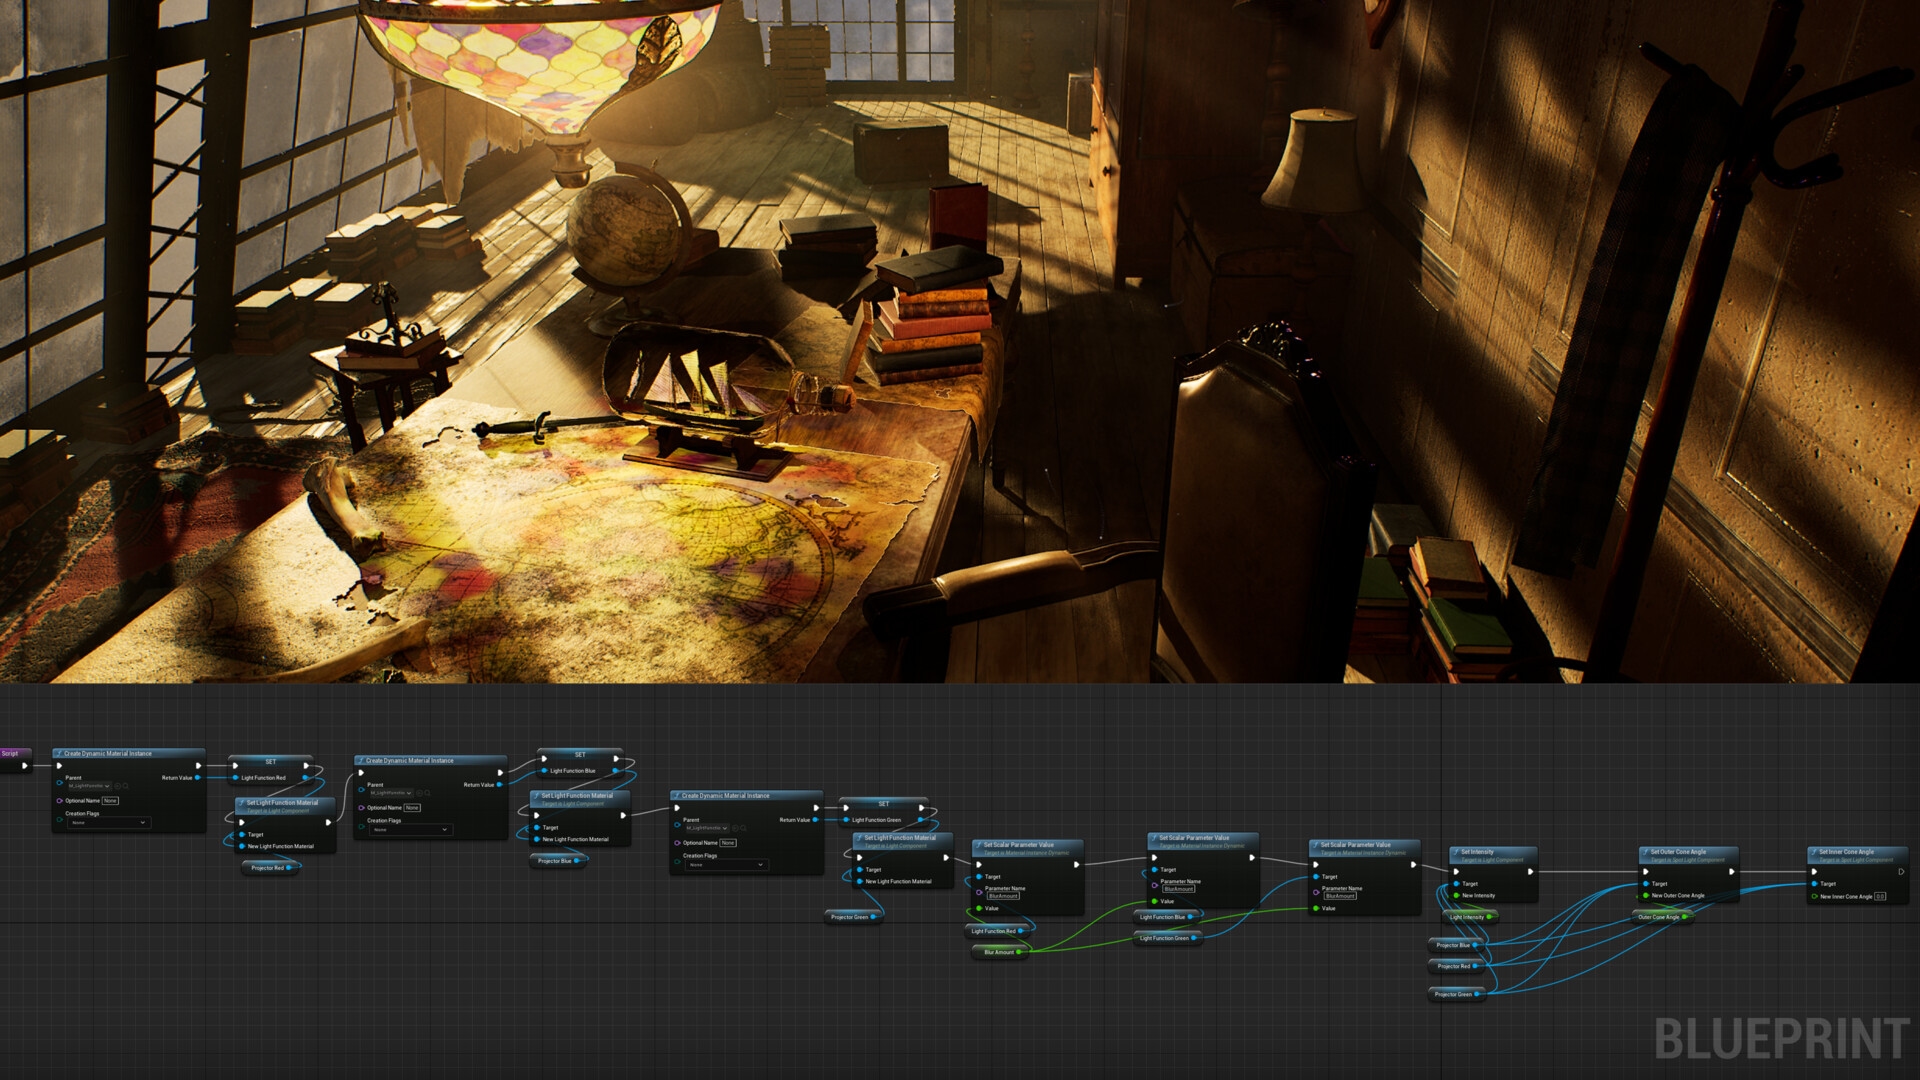This screenshot has height=1080, width=1920.
Task: Select the SET Light Function Blue node
Action: (580, 755)
